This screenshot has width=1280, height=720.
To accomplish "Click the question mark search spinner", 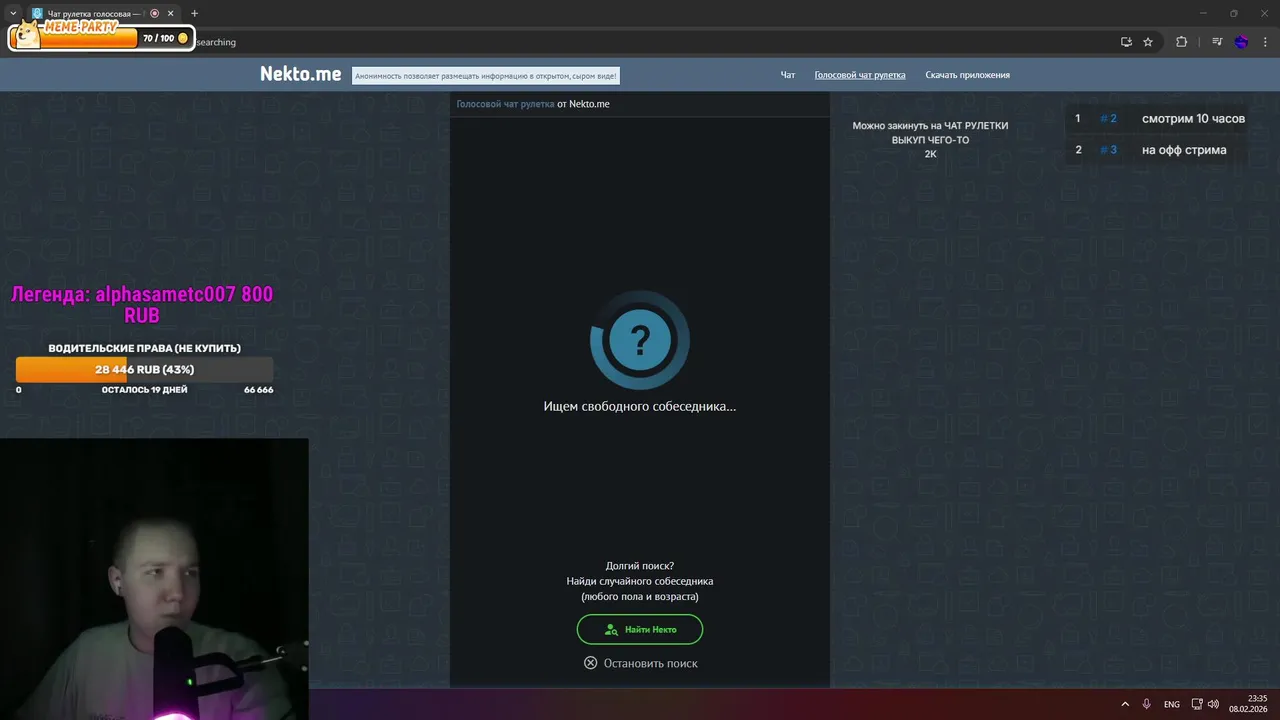I will click(640, 340).
